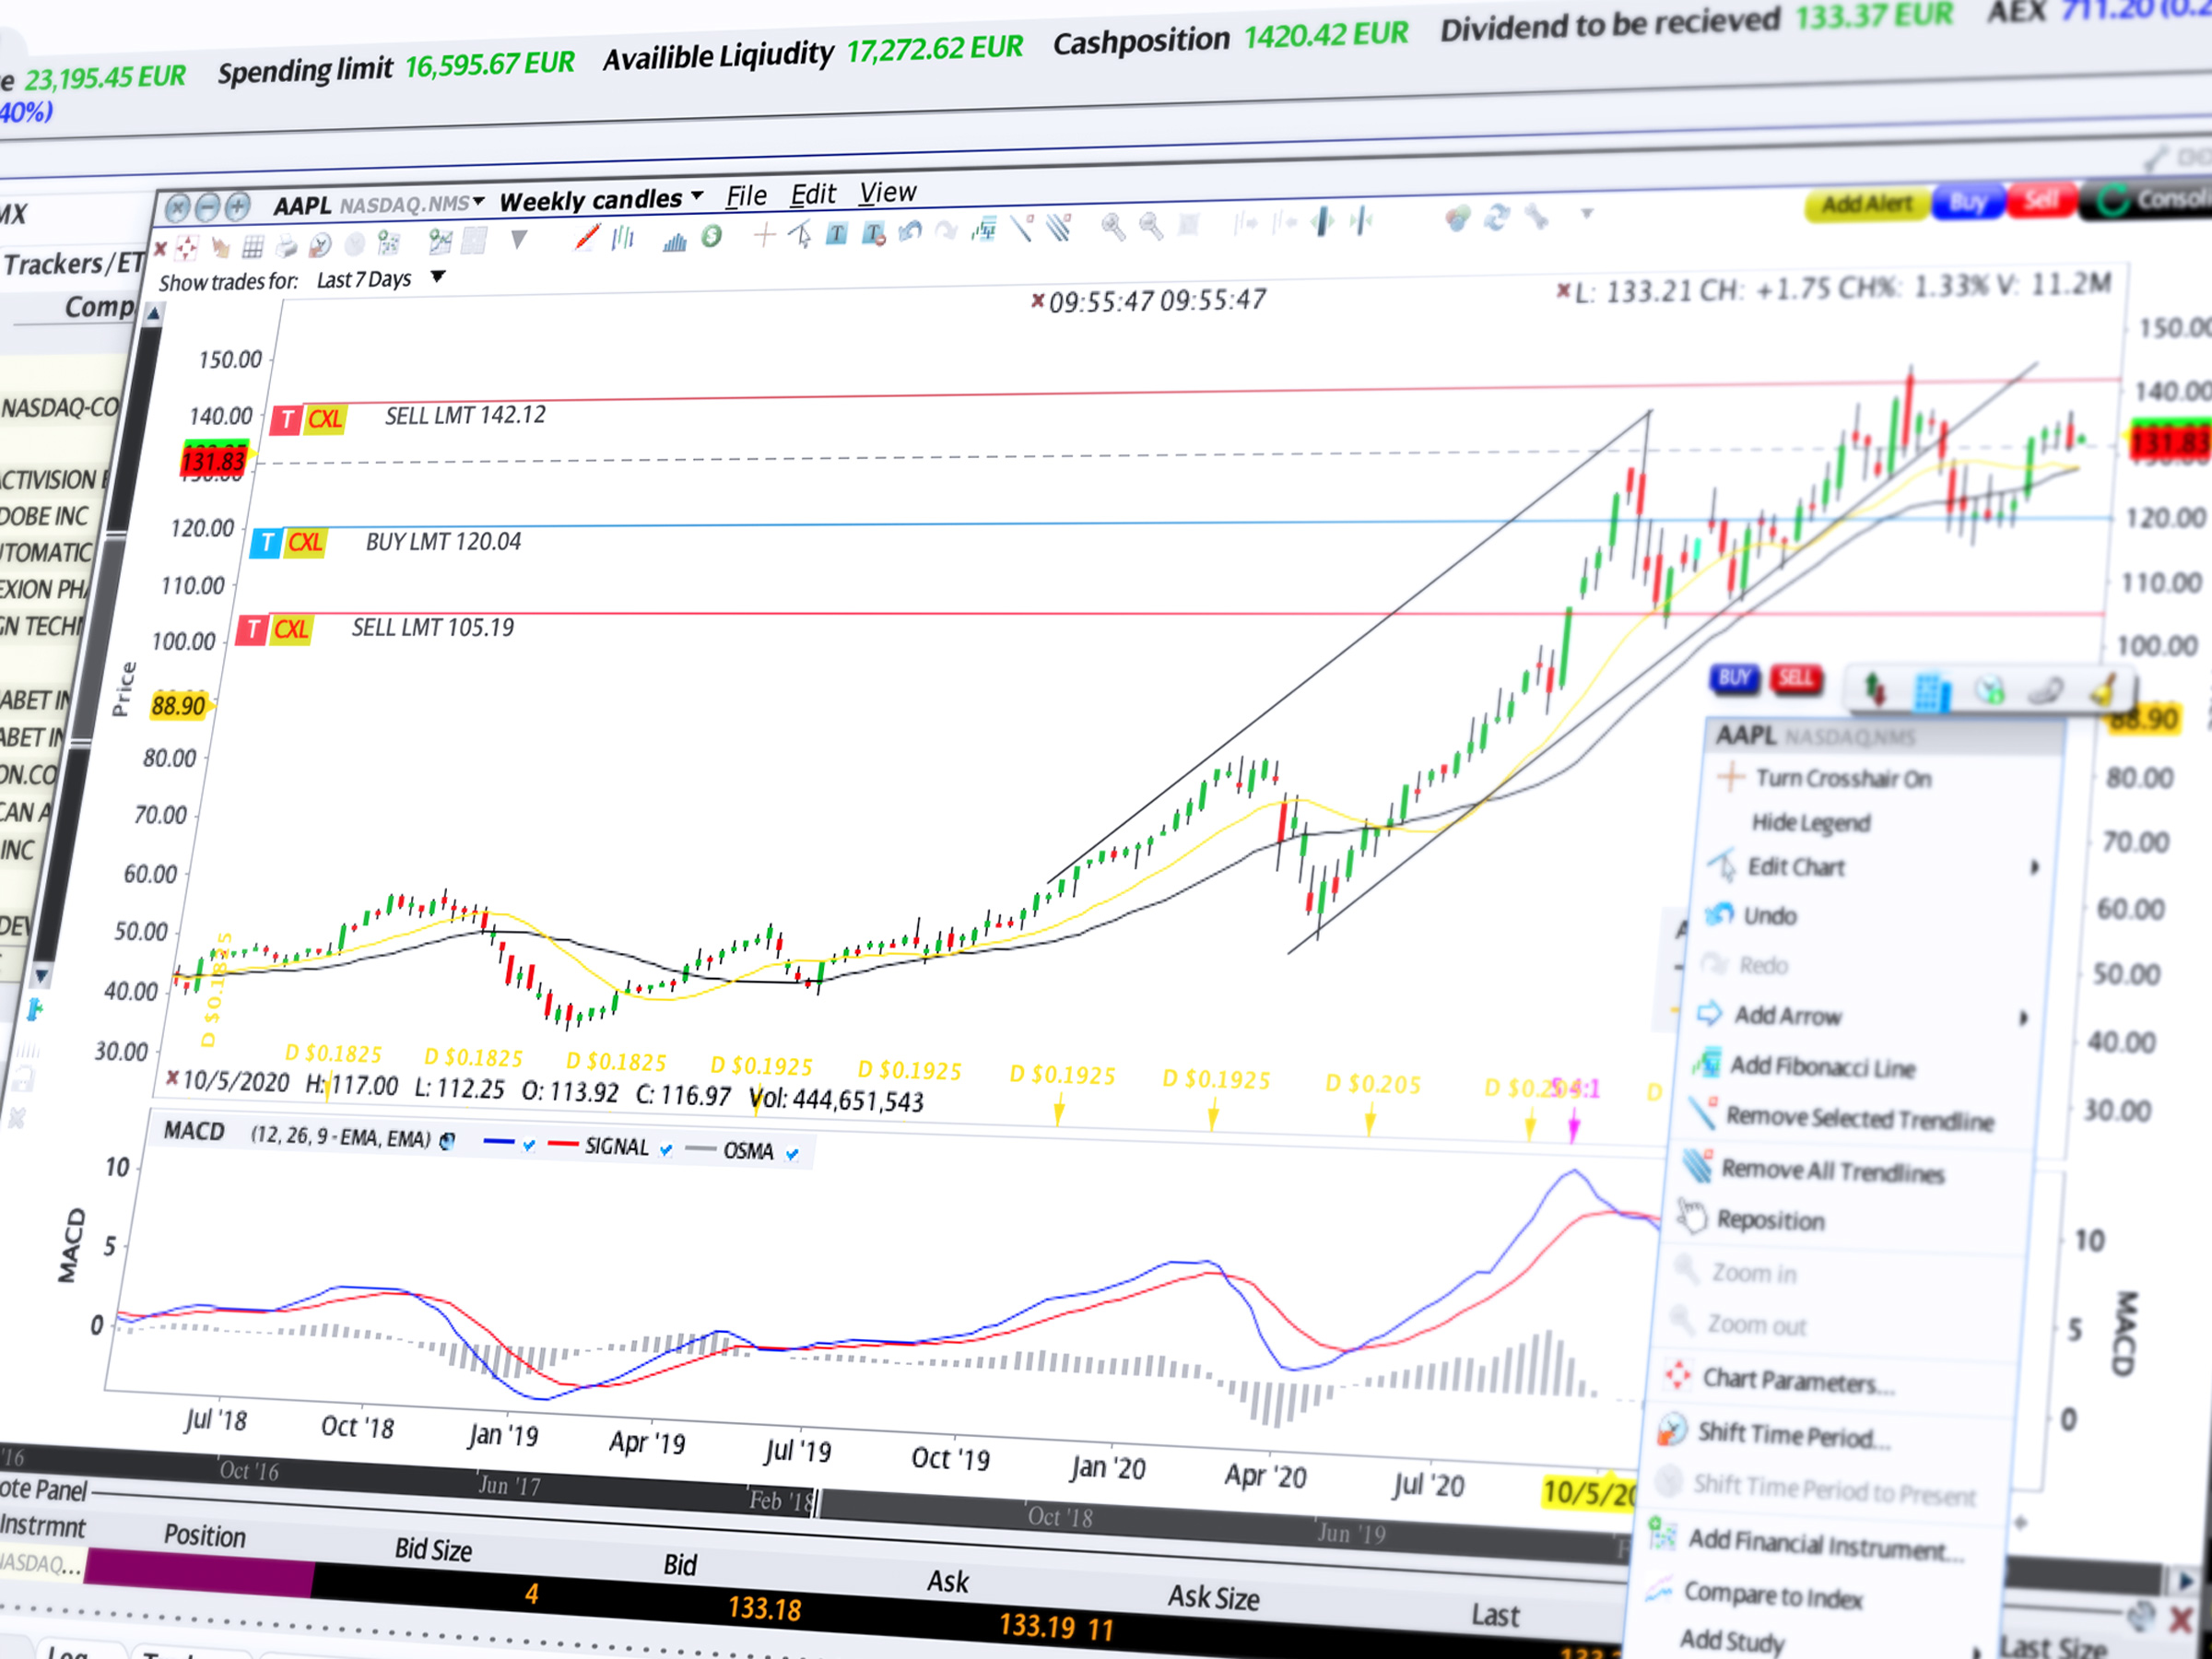Select Chart Parameters menu entry
This screenshot has height=1659, width=2212.
click(x=1798, y=1382)
